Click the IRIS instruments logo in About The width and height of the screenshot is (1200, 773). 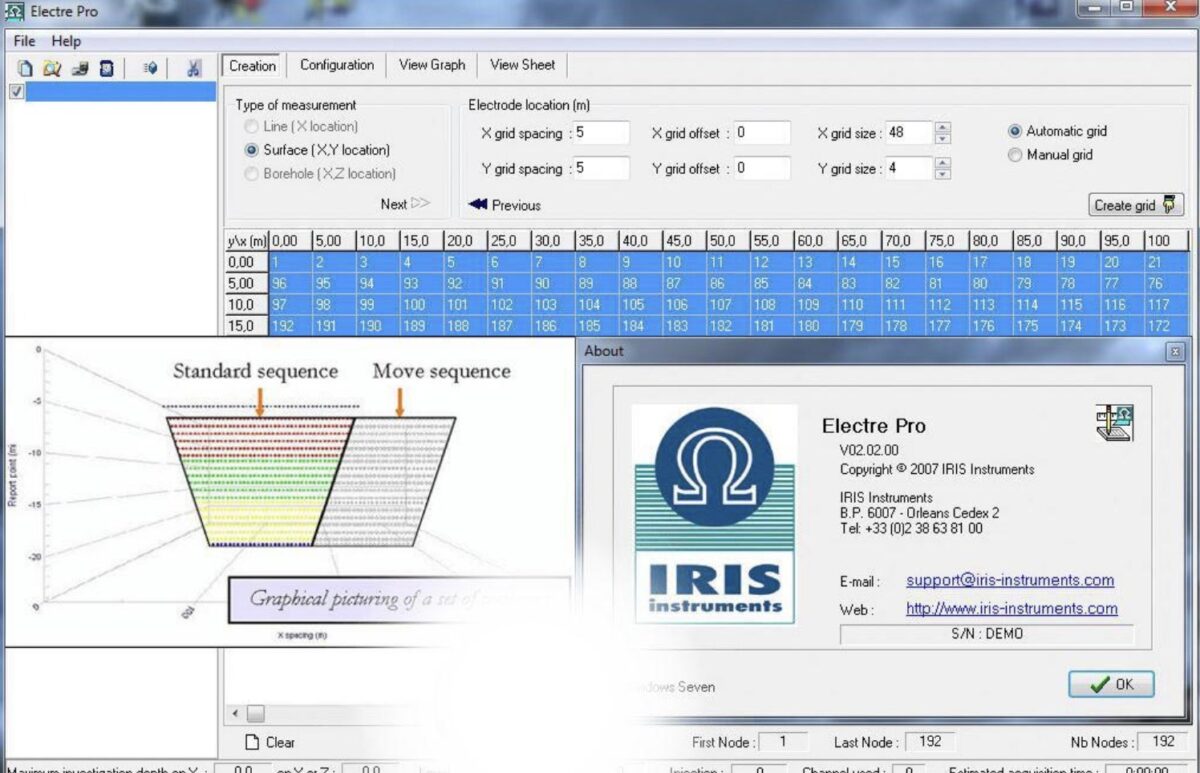(x=714, y=514)
